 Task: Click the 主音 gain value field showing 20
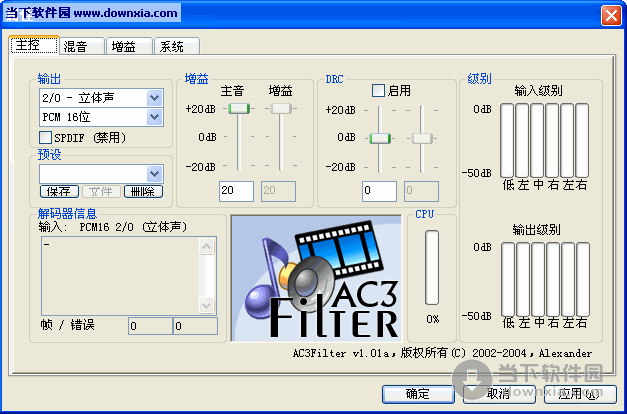(237, 190)
